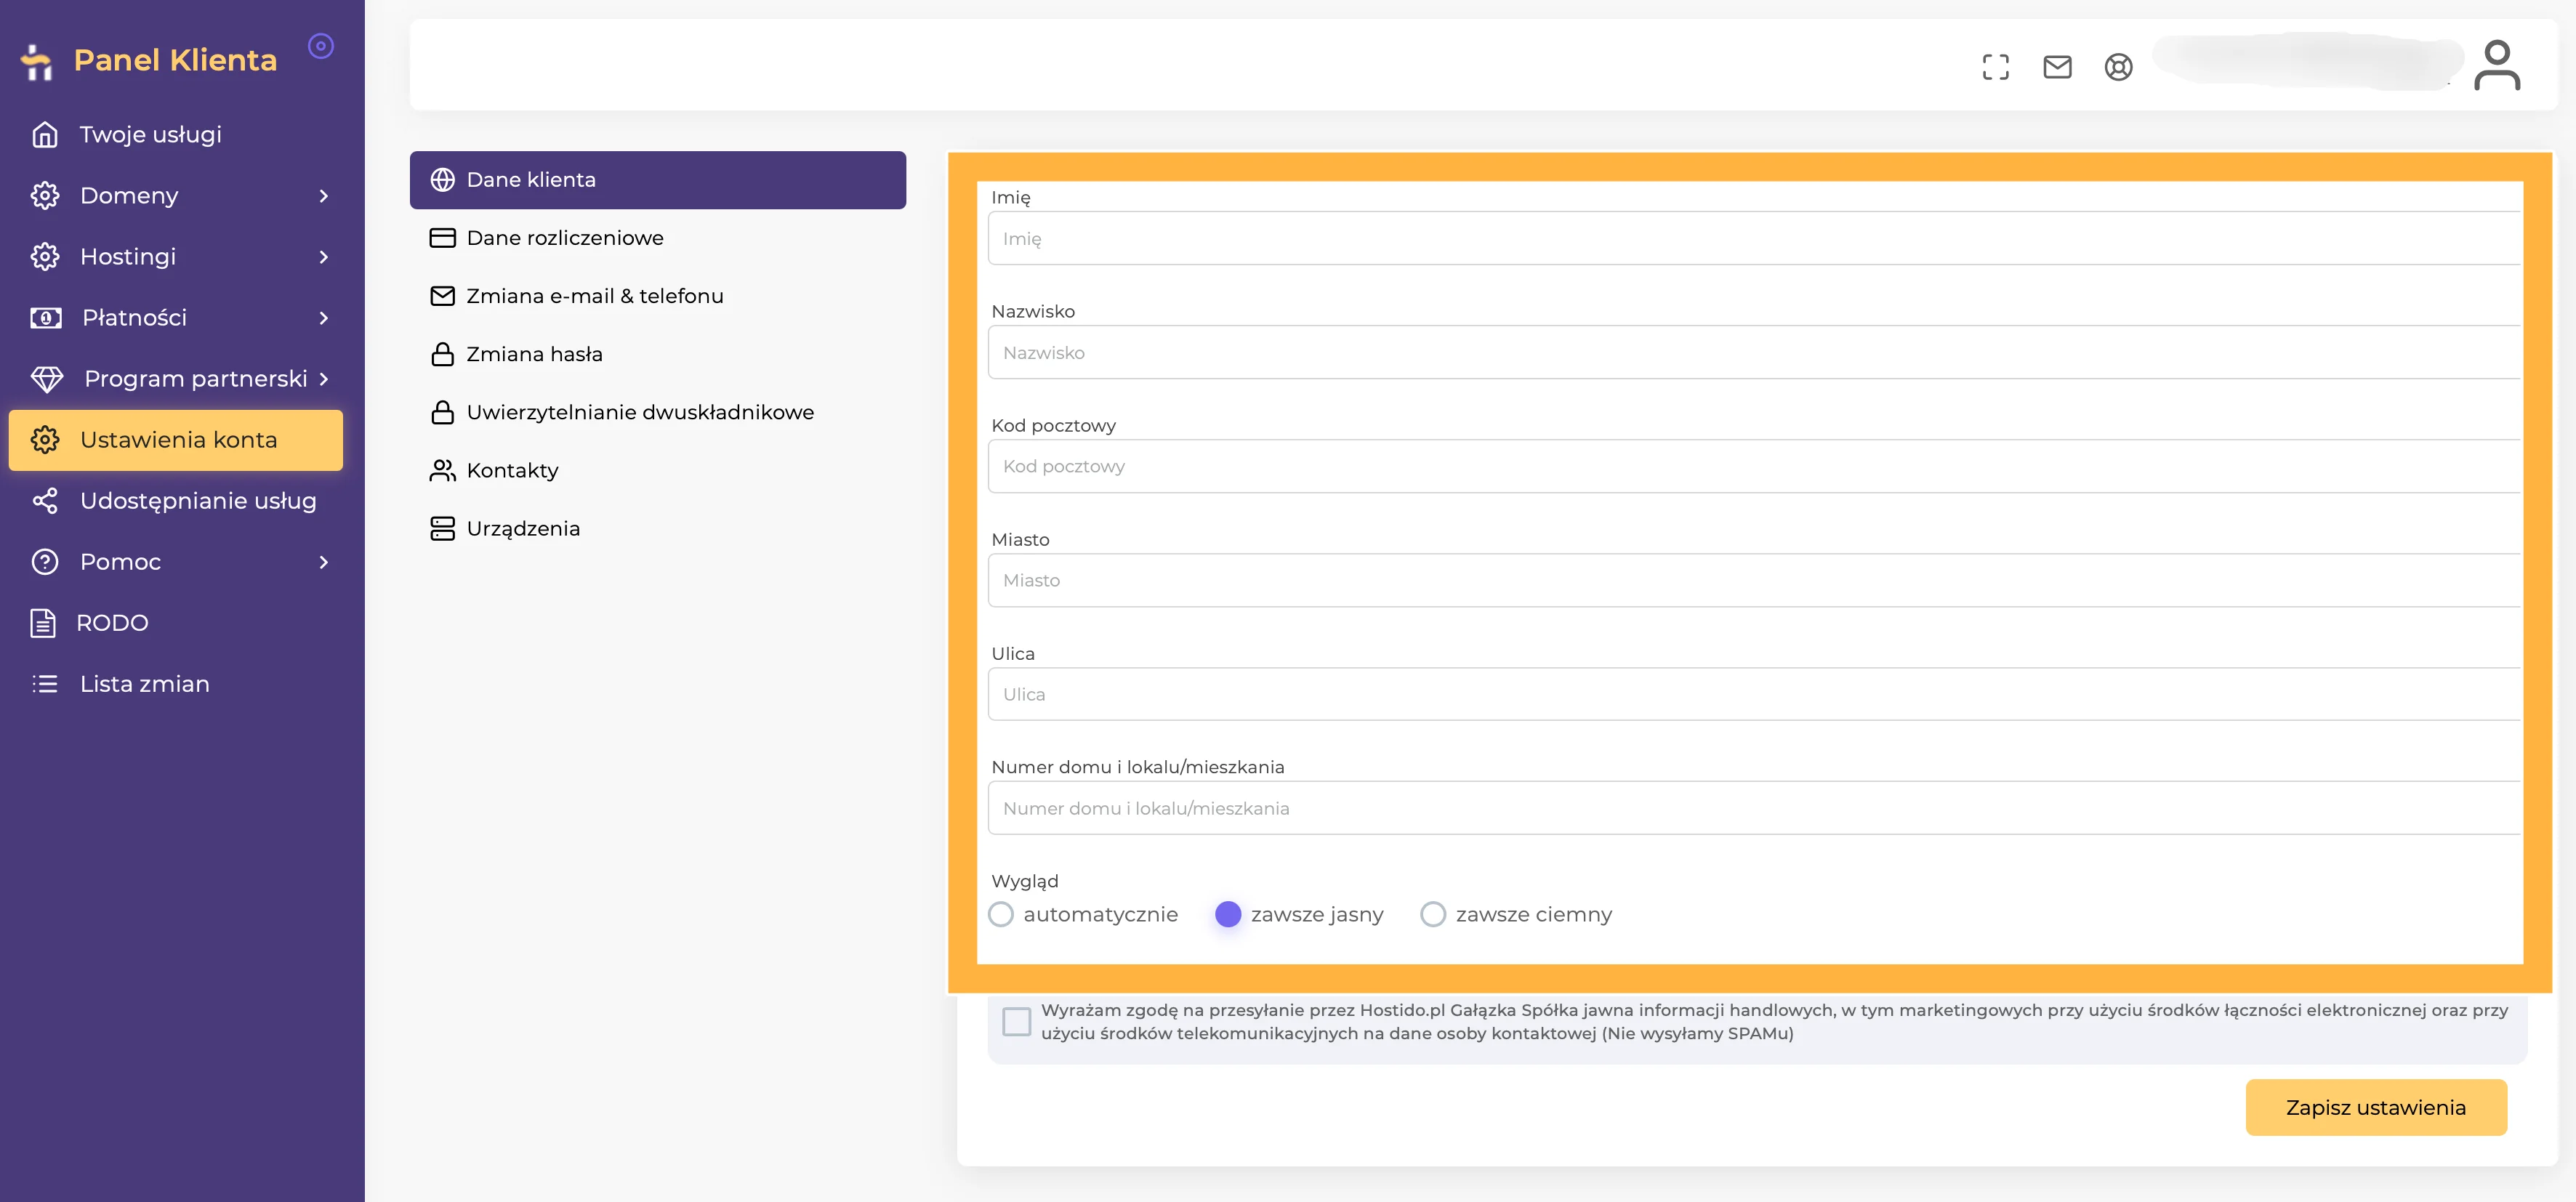
Task: Click the Panel Klienta title link
Action: 175,60
